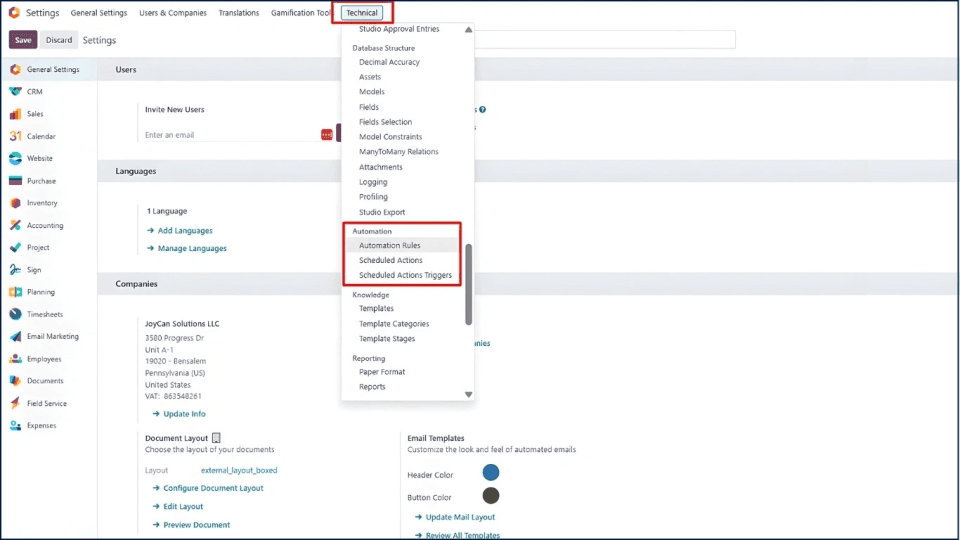Click the Technical menu scrollbar thumb
Viewport: 960px width, 540px height.
468,285
